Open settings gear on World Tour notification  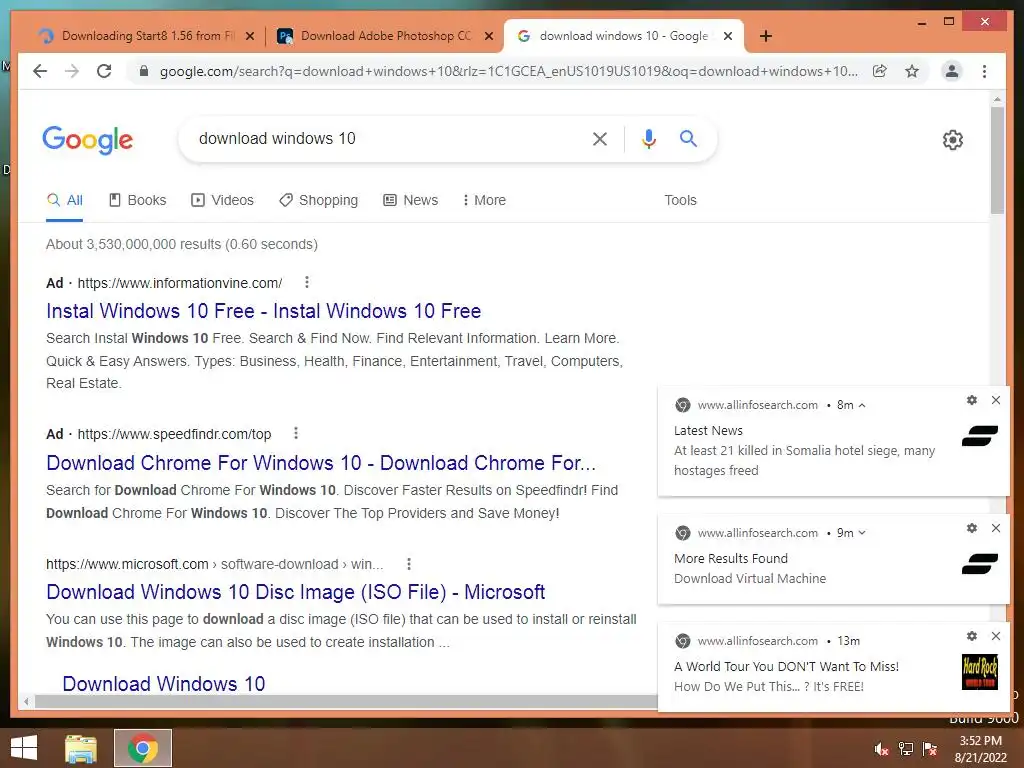[972, 635]
